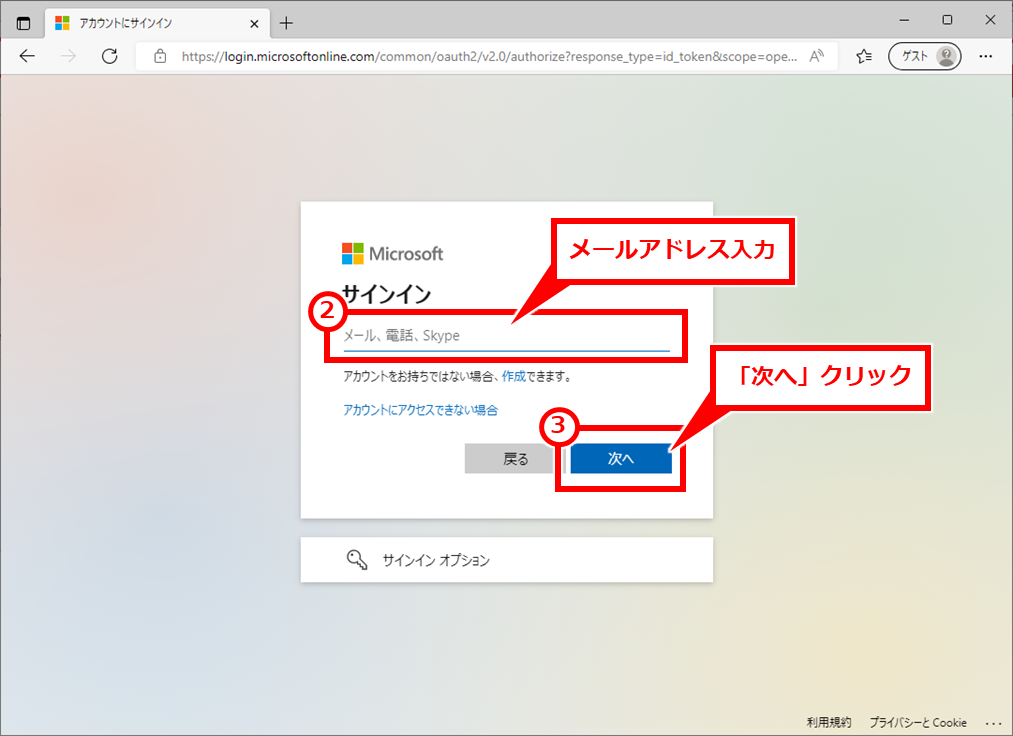View site information via lock icon
The image size is (1013, 736).
[160, 56]
